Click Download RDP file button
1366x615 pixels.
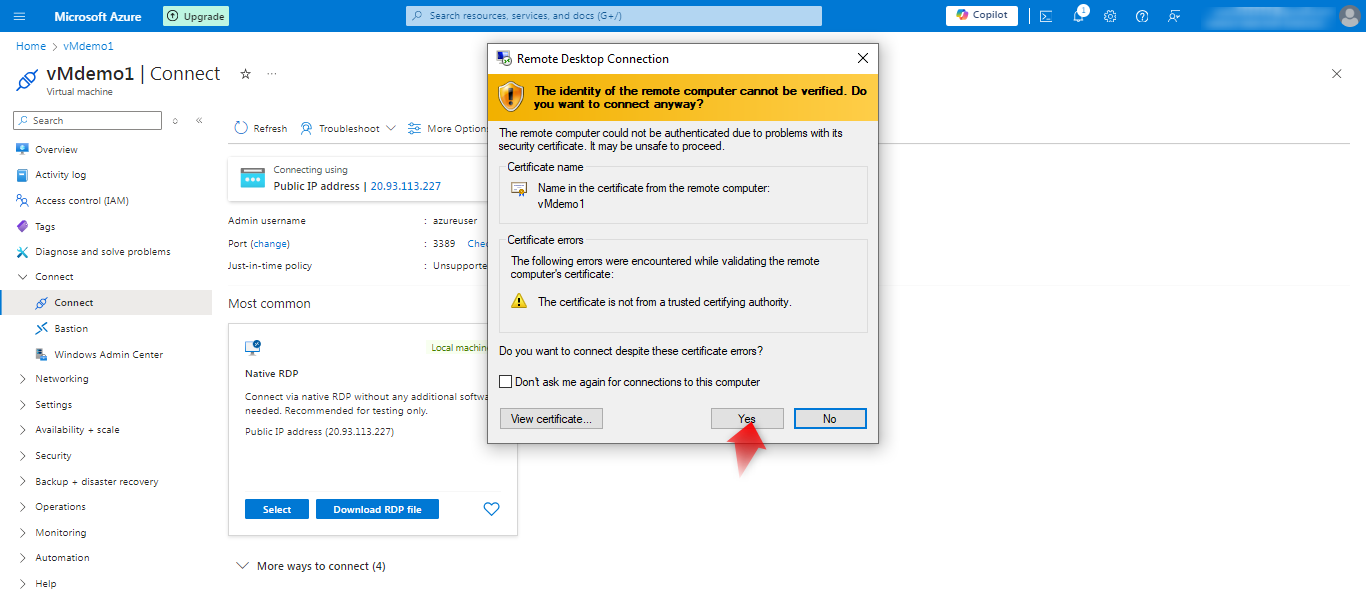377,509
